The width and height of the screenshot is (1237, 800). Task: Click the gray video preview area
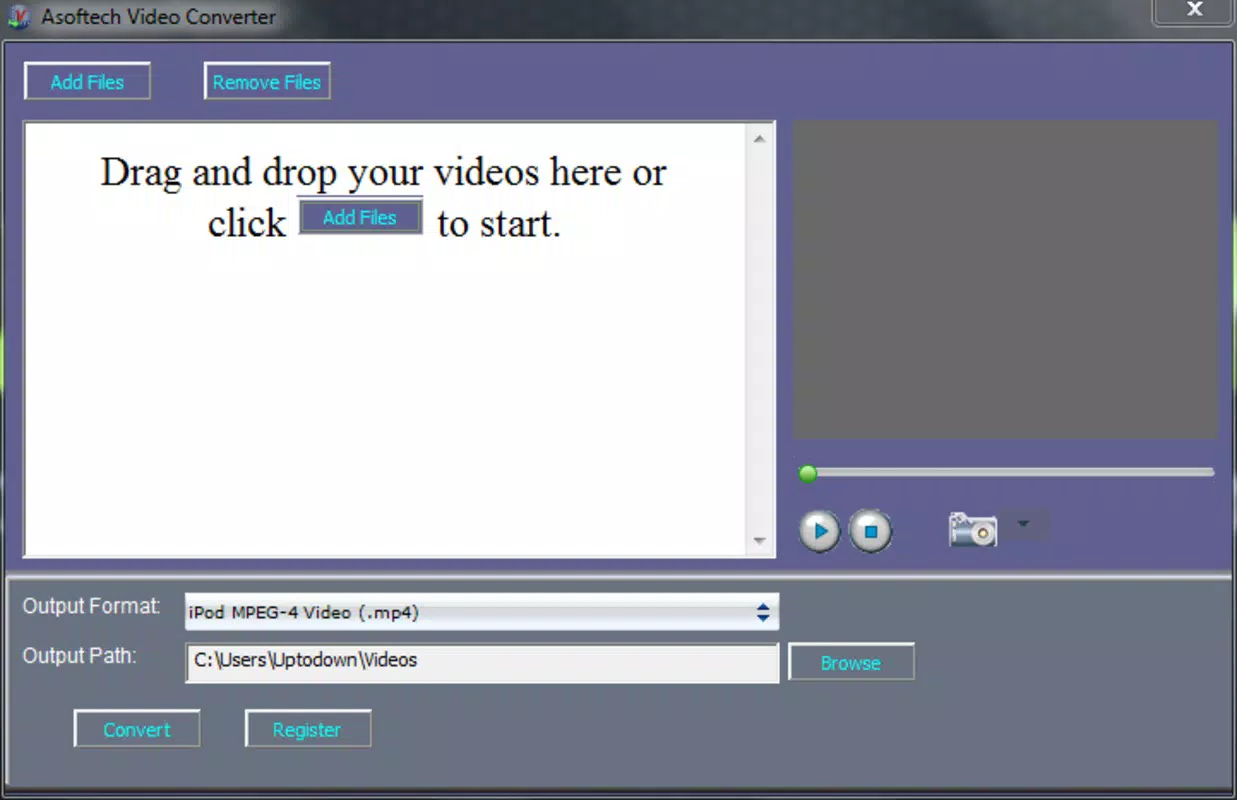click(x=1005, y=280)
